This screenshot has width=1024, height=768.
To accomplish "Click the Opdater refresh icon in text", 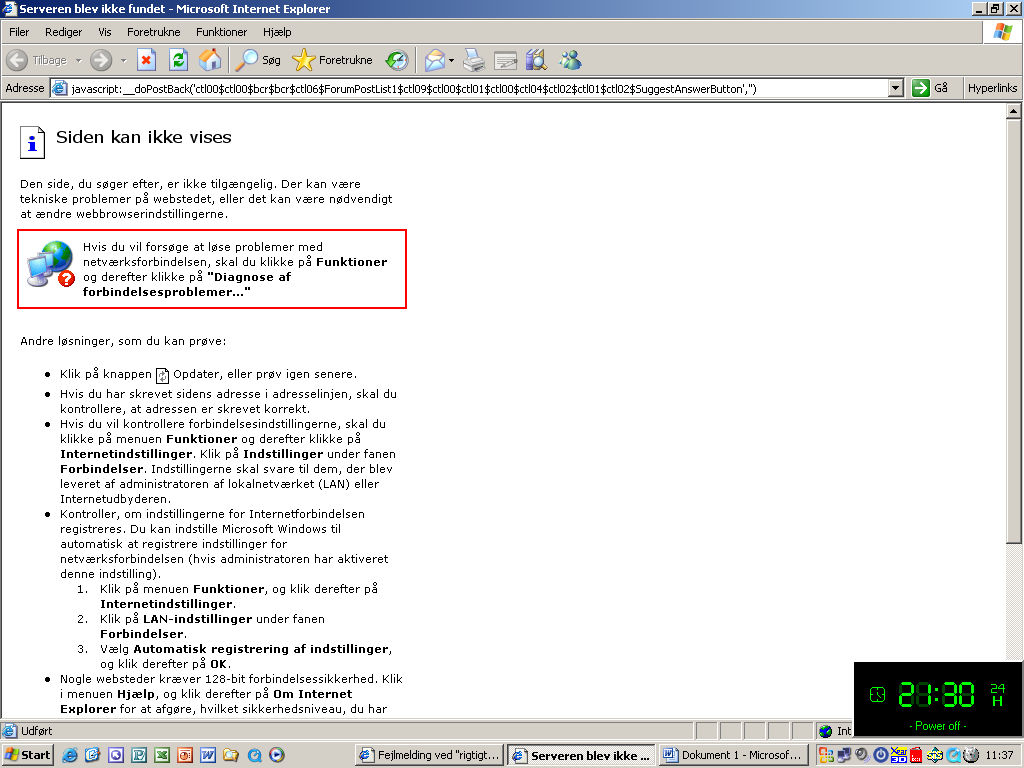I will point(162,376).
